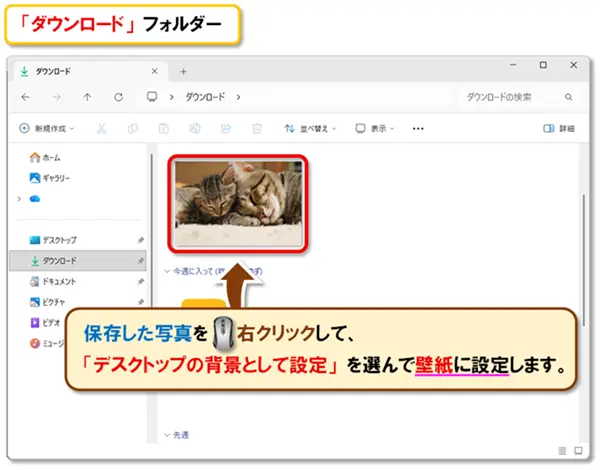The image size is (600, 470).
Task: Open the 並べ替え sort dropdown
Action: [311, 129]
